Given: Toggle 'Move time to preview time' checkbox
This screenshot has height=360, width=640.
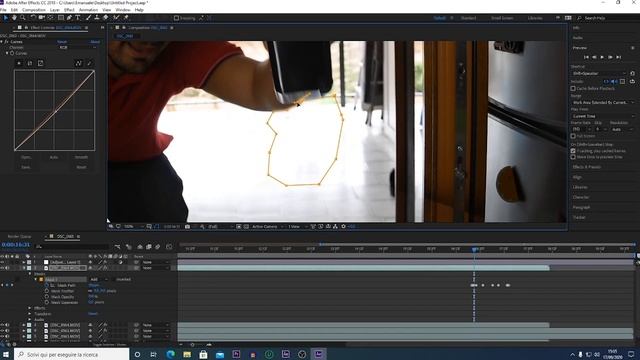Looking at the screenshot, I should pos(573,157).
